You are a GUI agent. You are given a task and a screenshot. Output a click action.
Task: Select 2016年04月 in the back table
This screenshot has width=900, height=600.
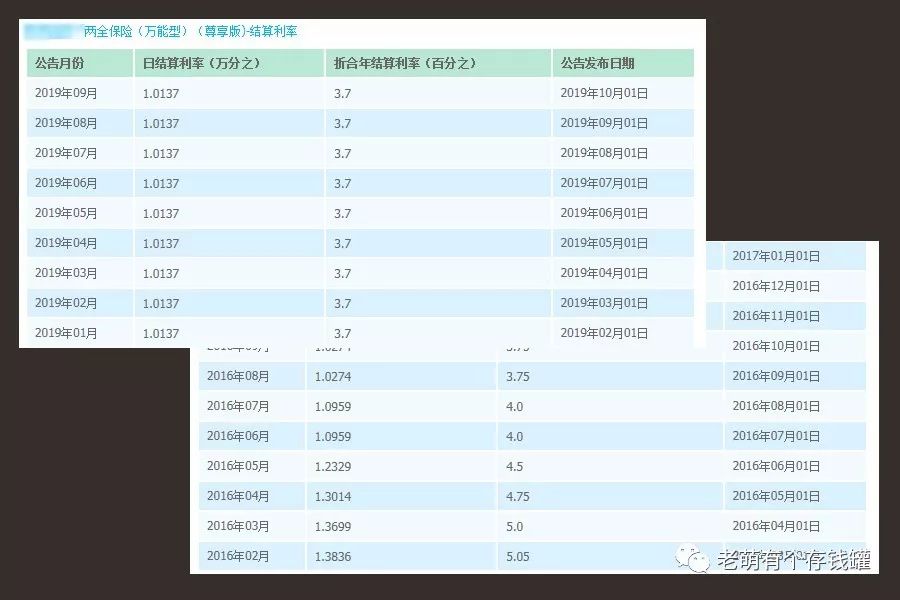click(x=238, y=496)
